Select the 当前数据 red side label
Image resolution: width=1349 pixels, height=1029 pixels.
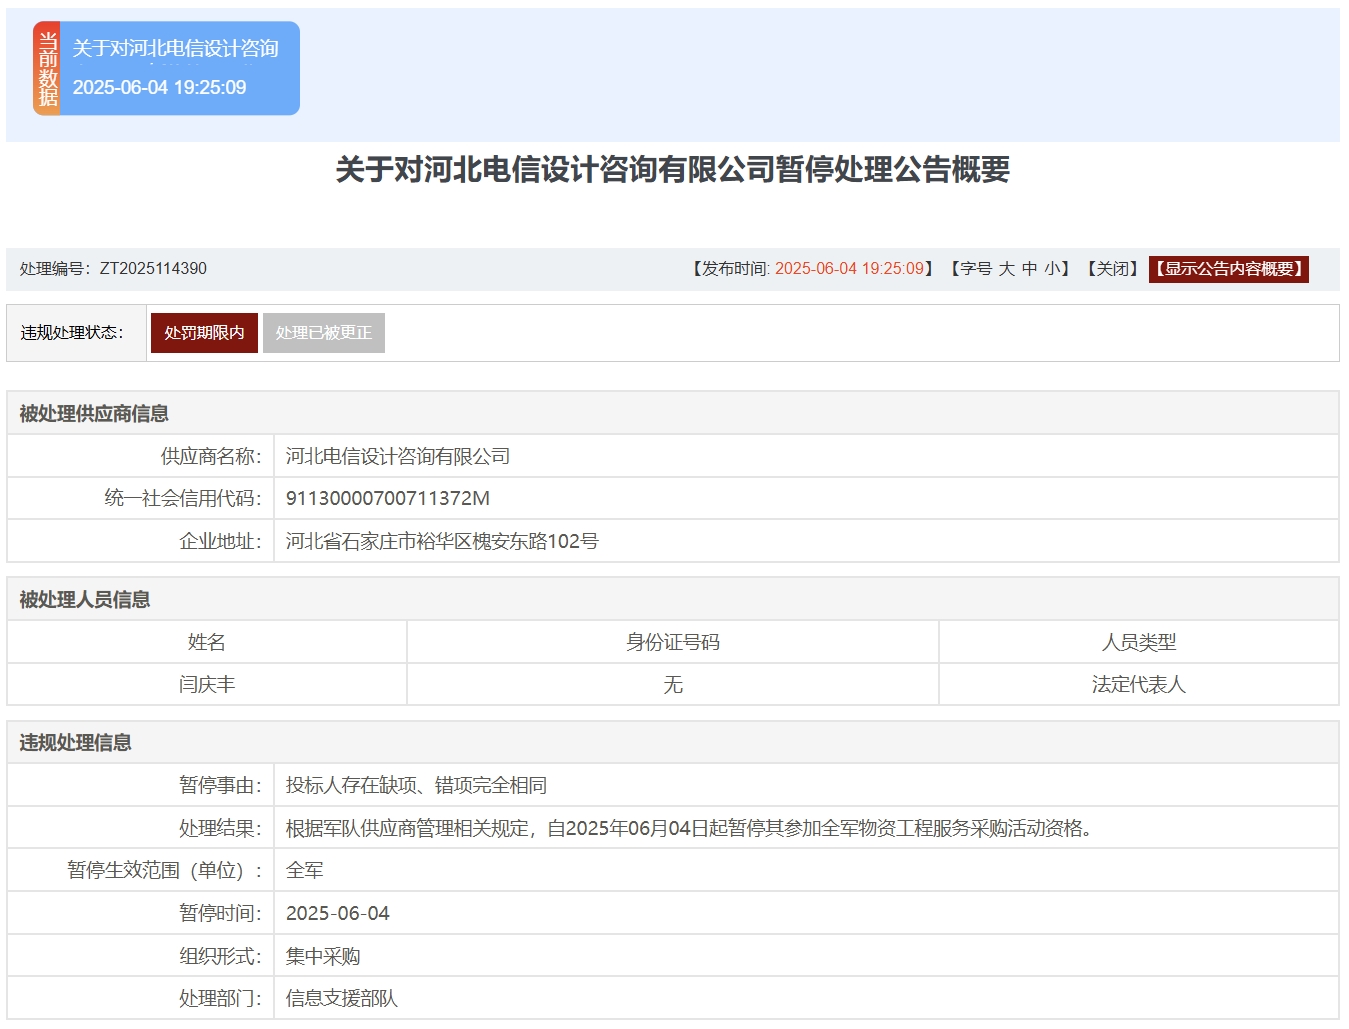pyautogui.click(x=47, y=68)
